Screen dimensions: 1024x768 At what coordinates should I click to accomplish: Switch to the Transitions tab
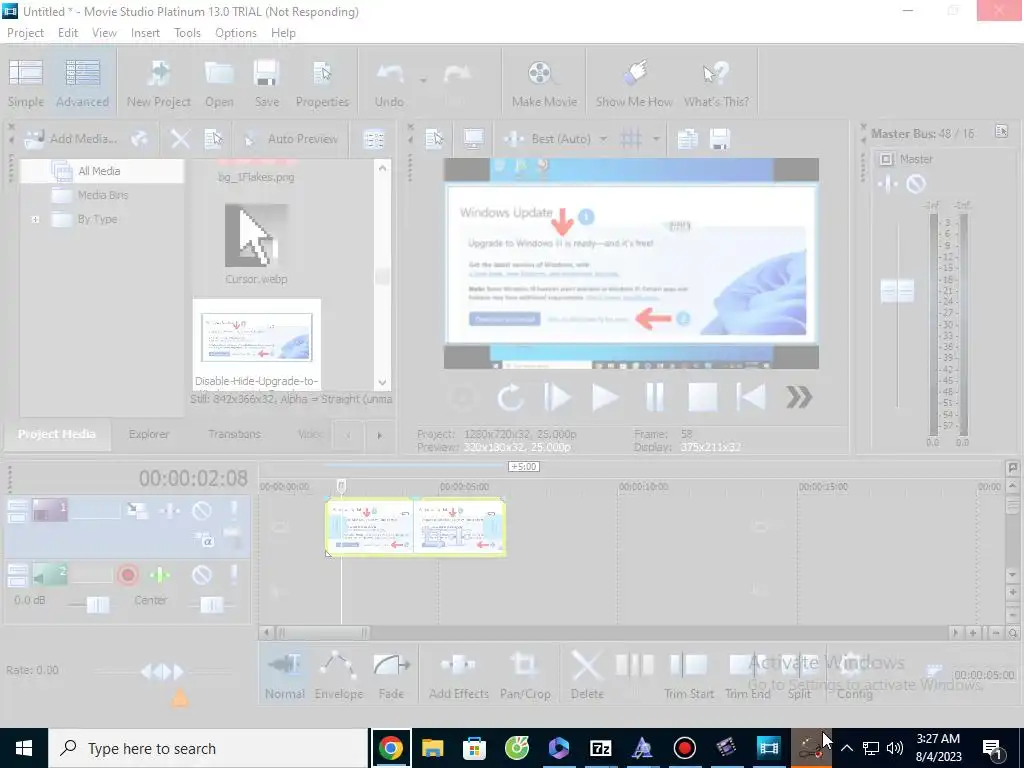click(234, 434)
